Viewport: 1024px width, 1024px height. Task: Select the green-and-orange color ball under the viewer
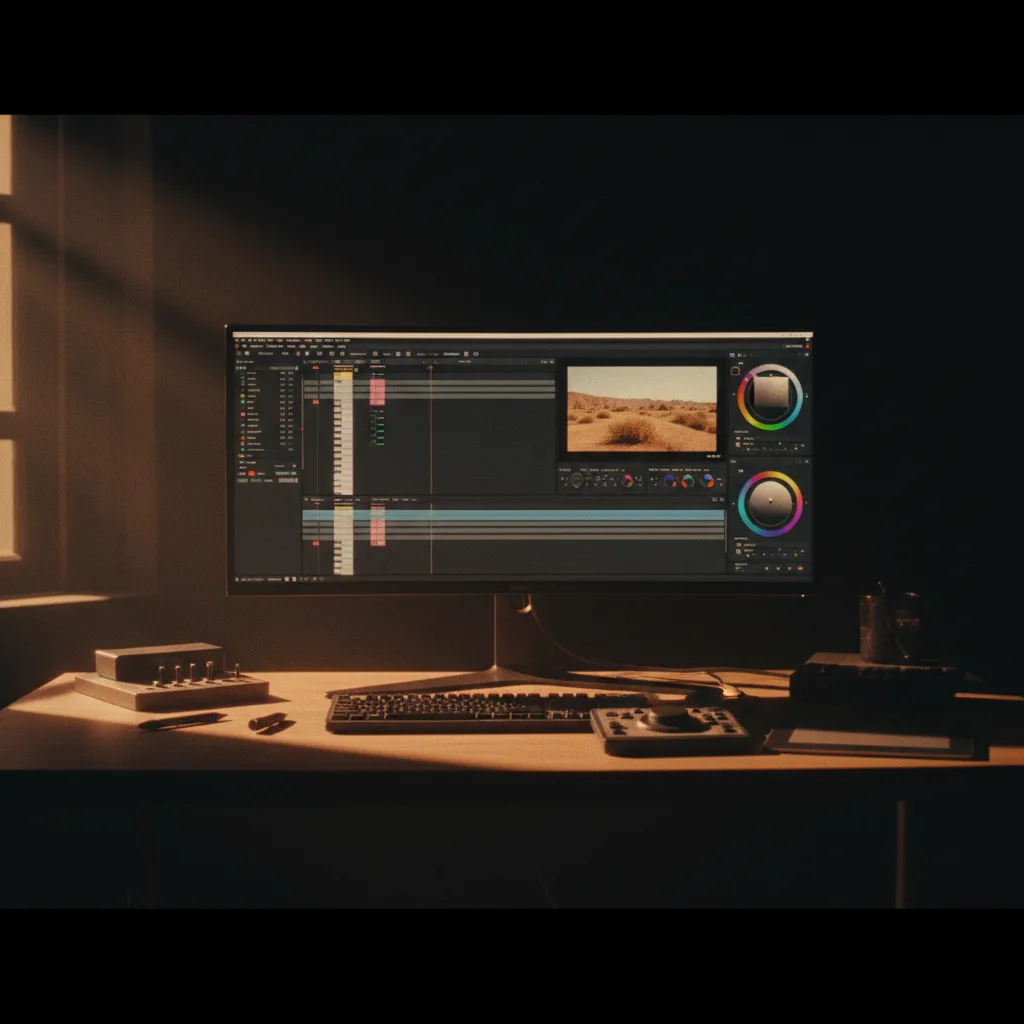pos(688,481)
